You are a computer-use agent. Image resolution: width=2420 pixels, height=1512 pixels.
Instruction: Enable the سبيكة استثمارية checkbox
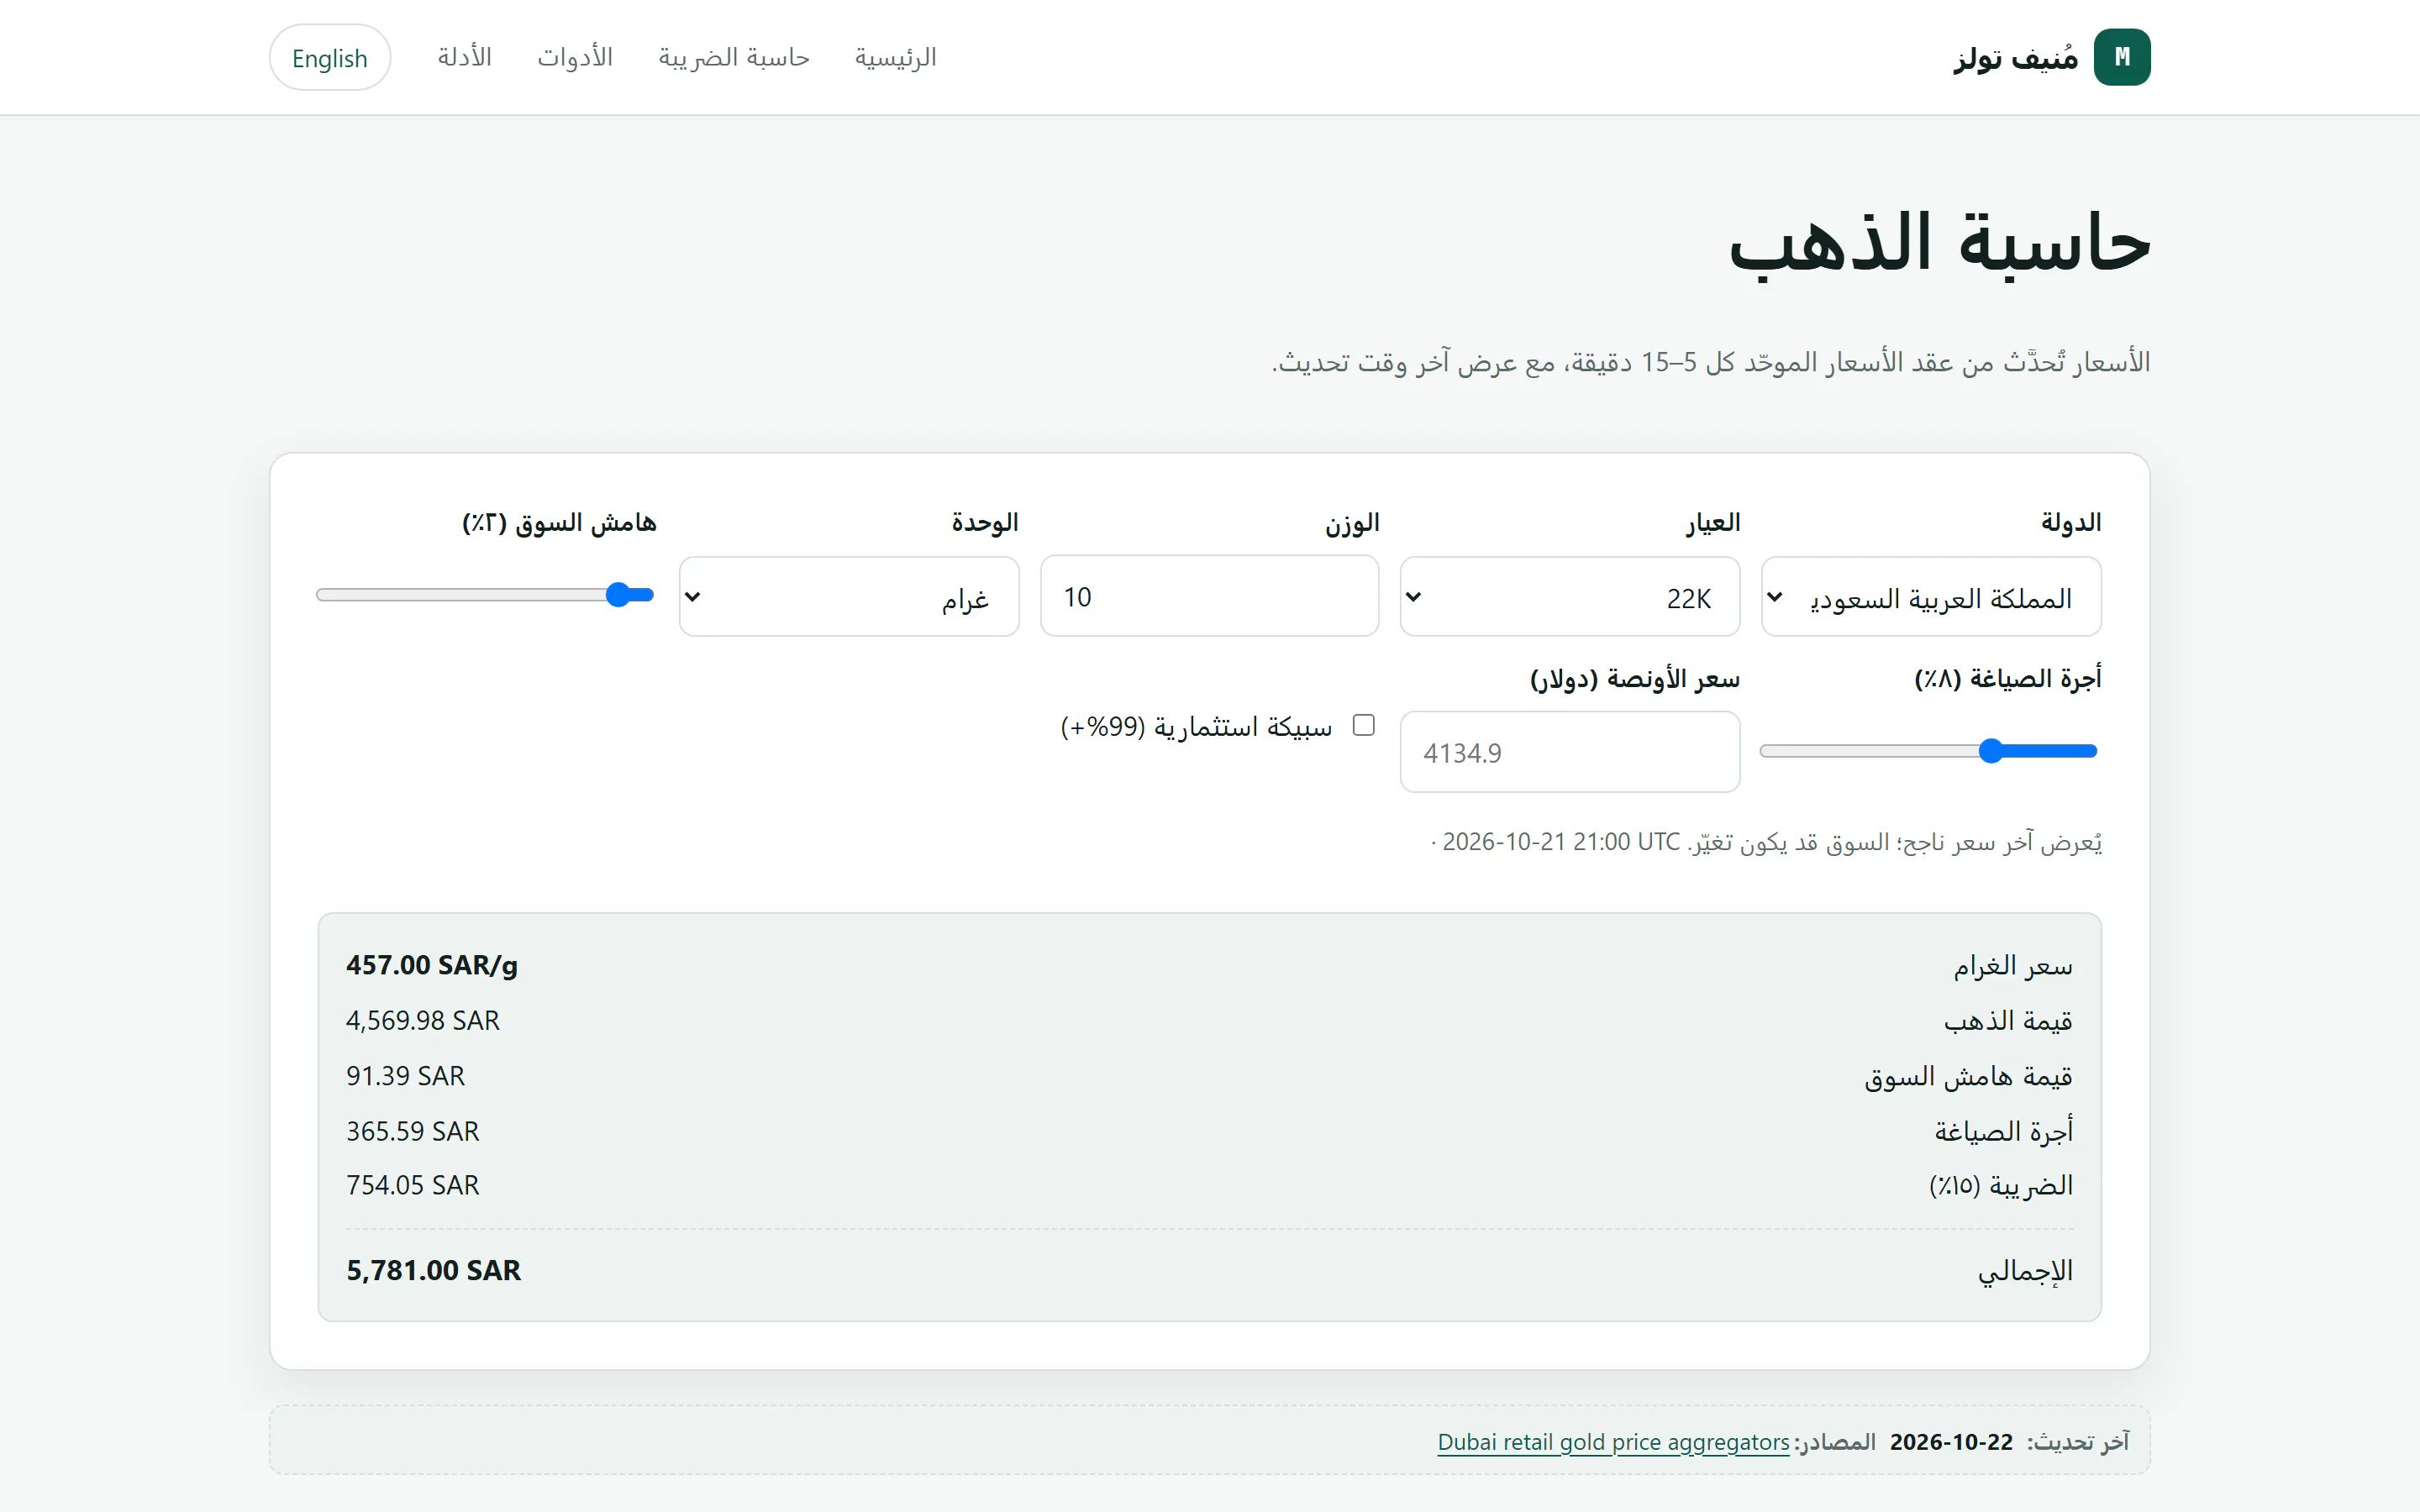tap(1363, 725)
